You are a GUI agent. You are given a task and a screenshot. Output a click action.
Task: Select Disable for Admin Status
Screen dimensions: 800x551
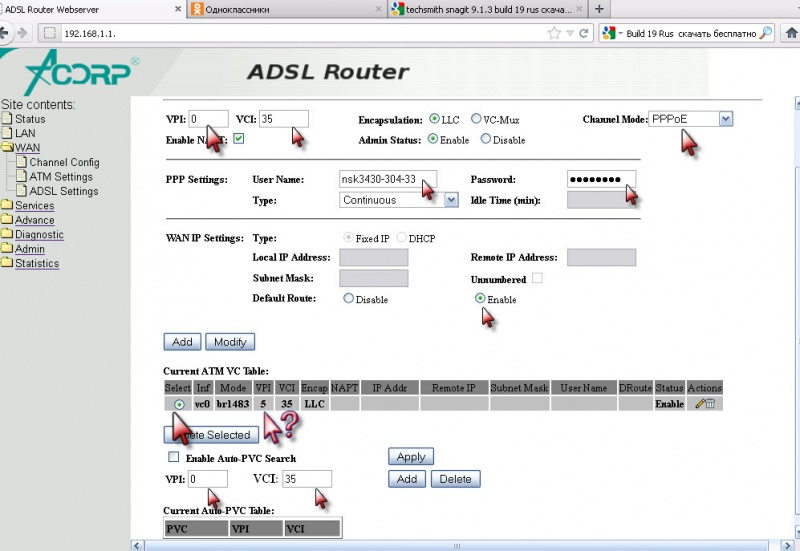click(x=484, y=140)
